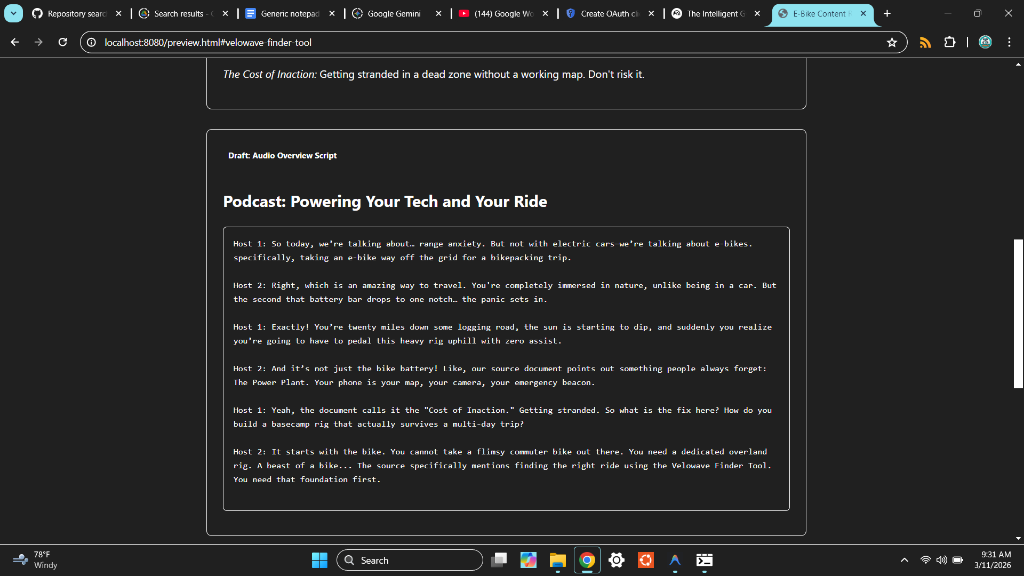This screenshot has height=576, width=1024.
Task: Click the Windows Start button
Action: [319, 560]
